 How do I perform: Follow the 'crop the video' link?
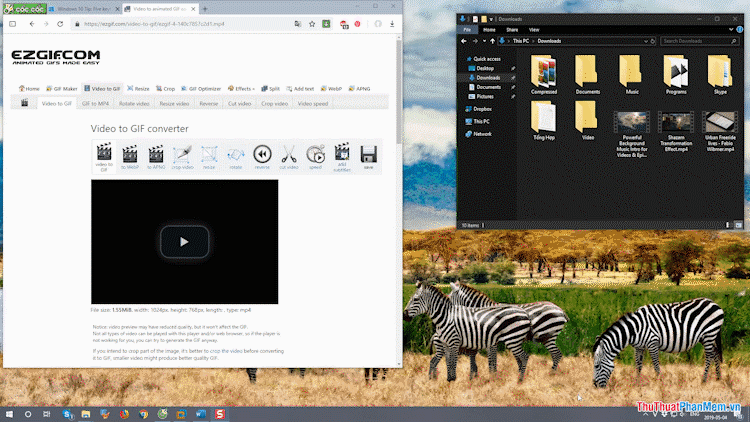(x=226, y=351)
